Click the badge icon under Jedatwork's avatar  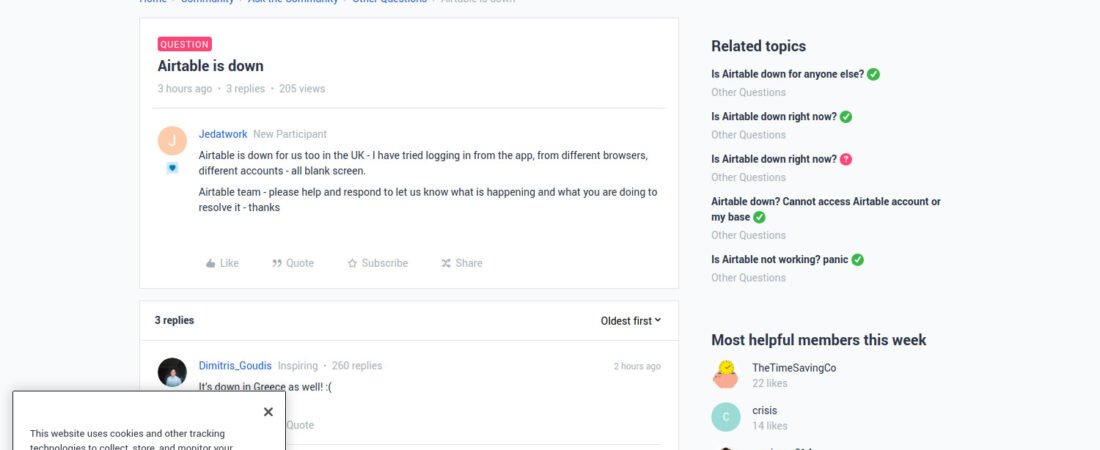click(172, 168)
